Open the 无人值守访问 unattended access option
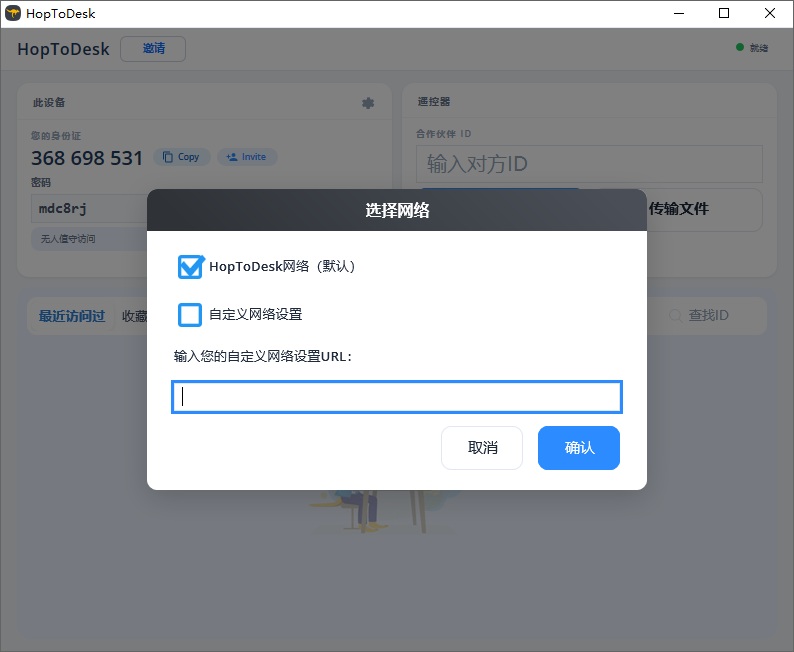Image resolution: width=794 pixels, height=652 pixels. coord(89,239)
